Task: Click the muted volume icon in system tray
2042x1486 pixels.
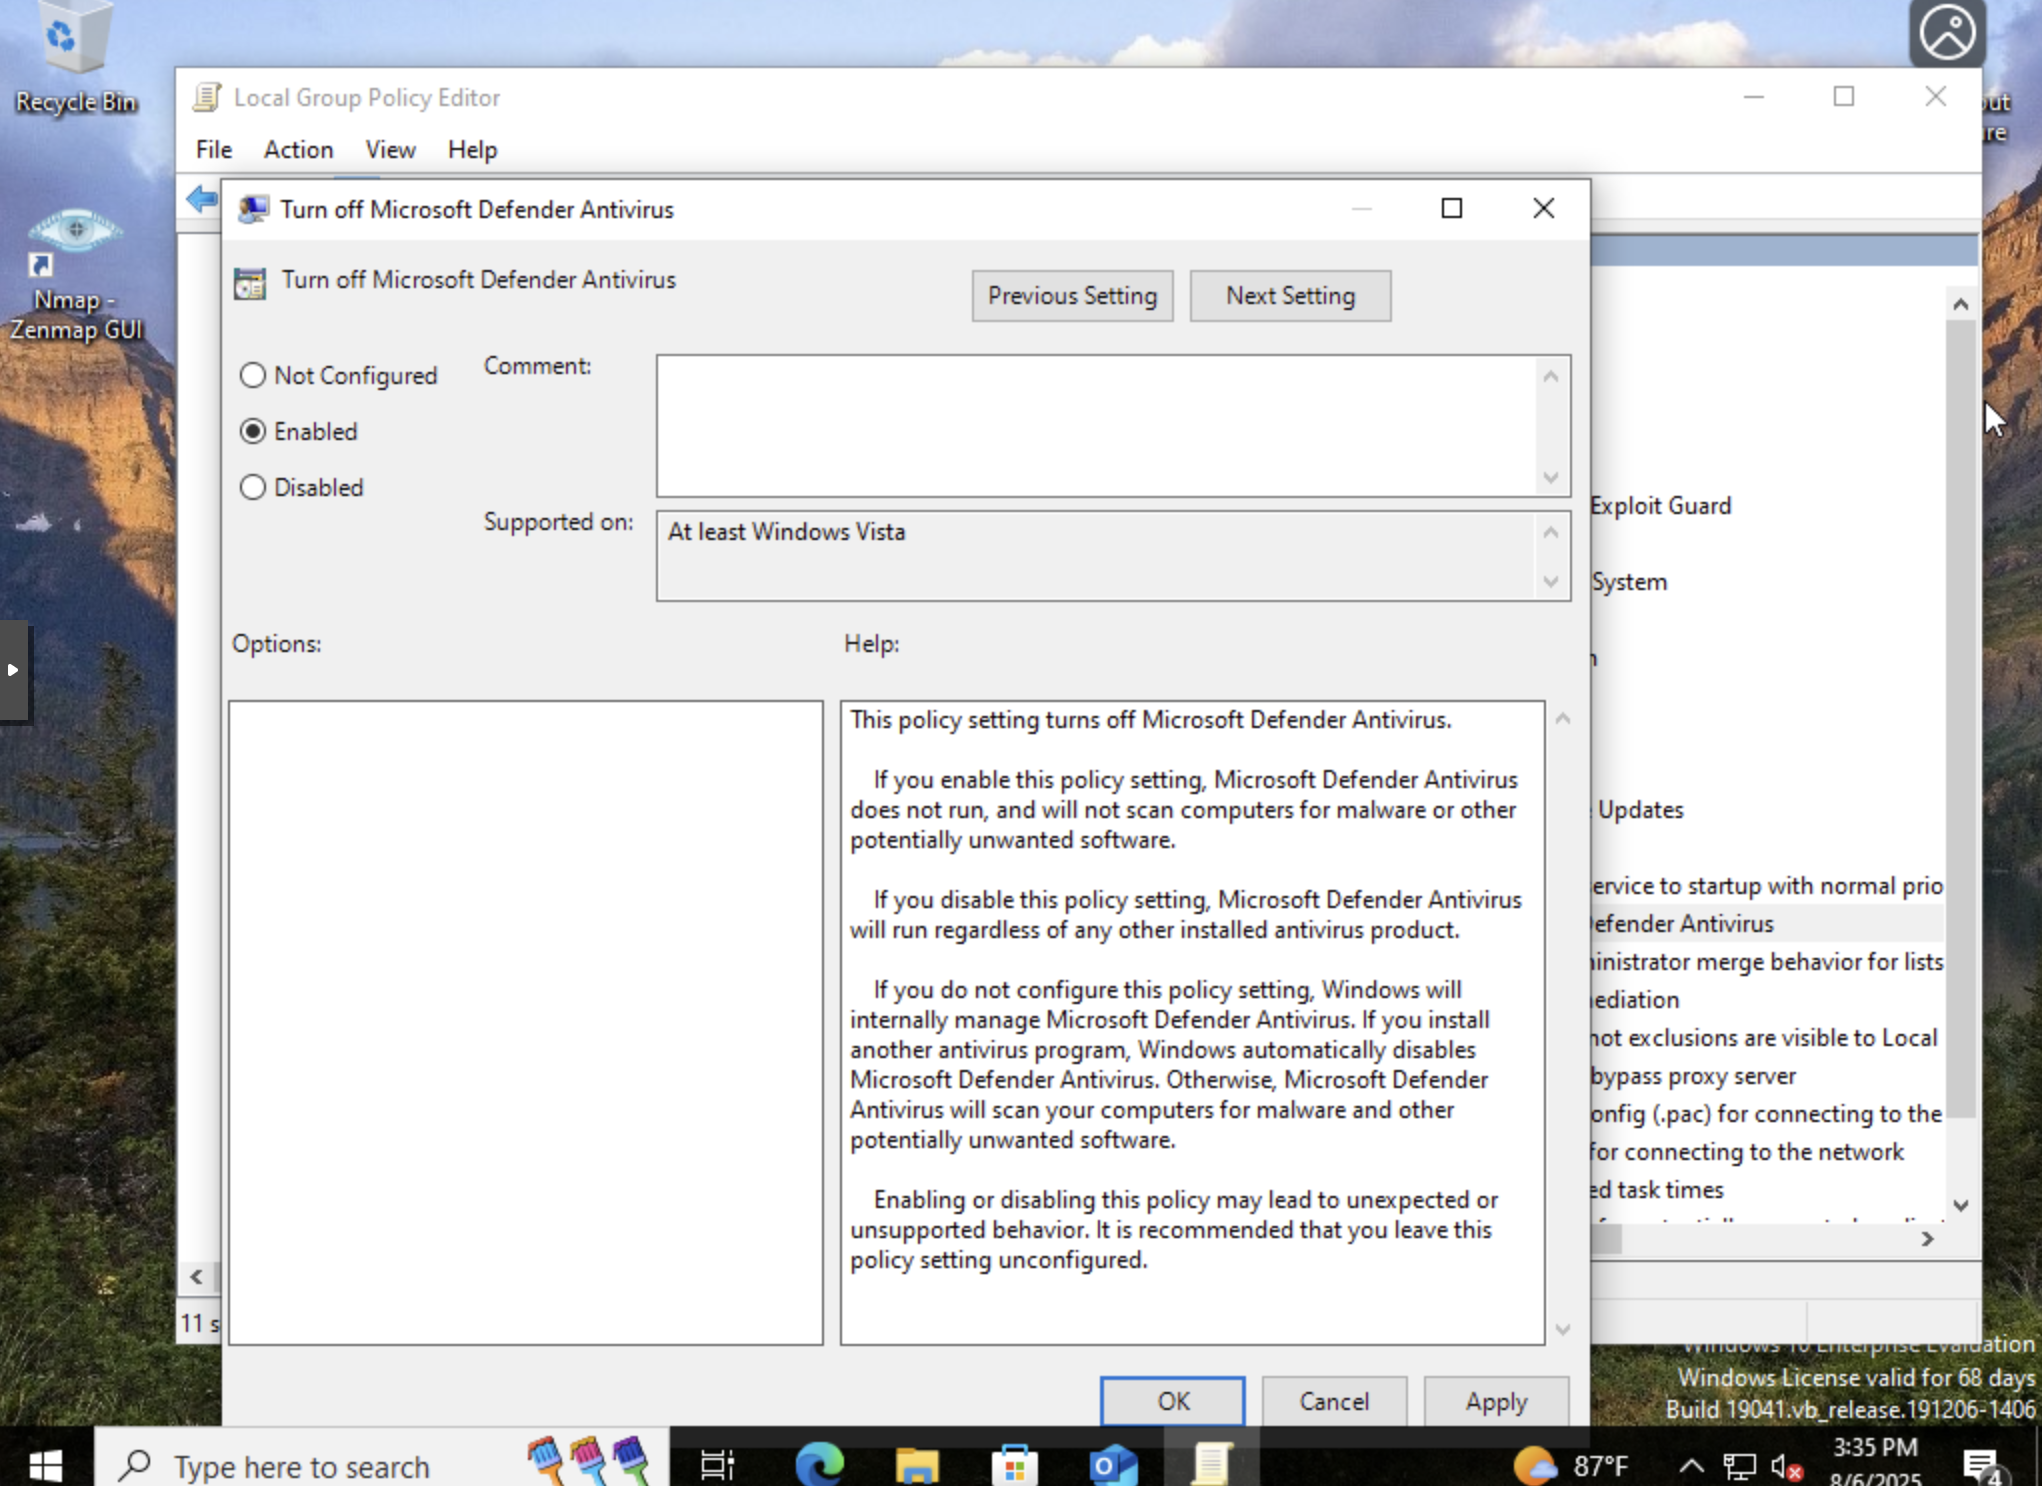Action: tap(1786, 1467)
